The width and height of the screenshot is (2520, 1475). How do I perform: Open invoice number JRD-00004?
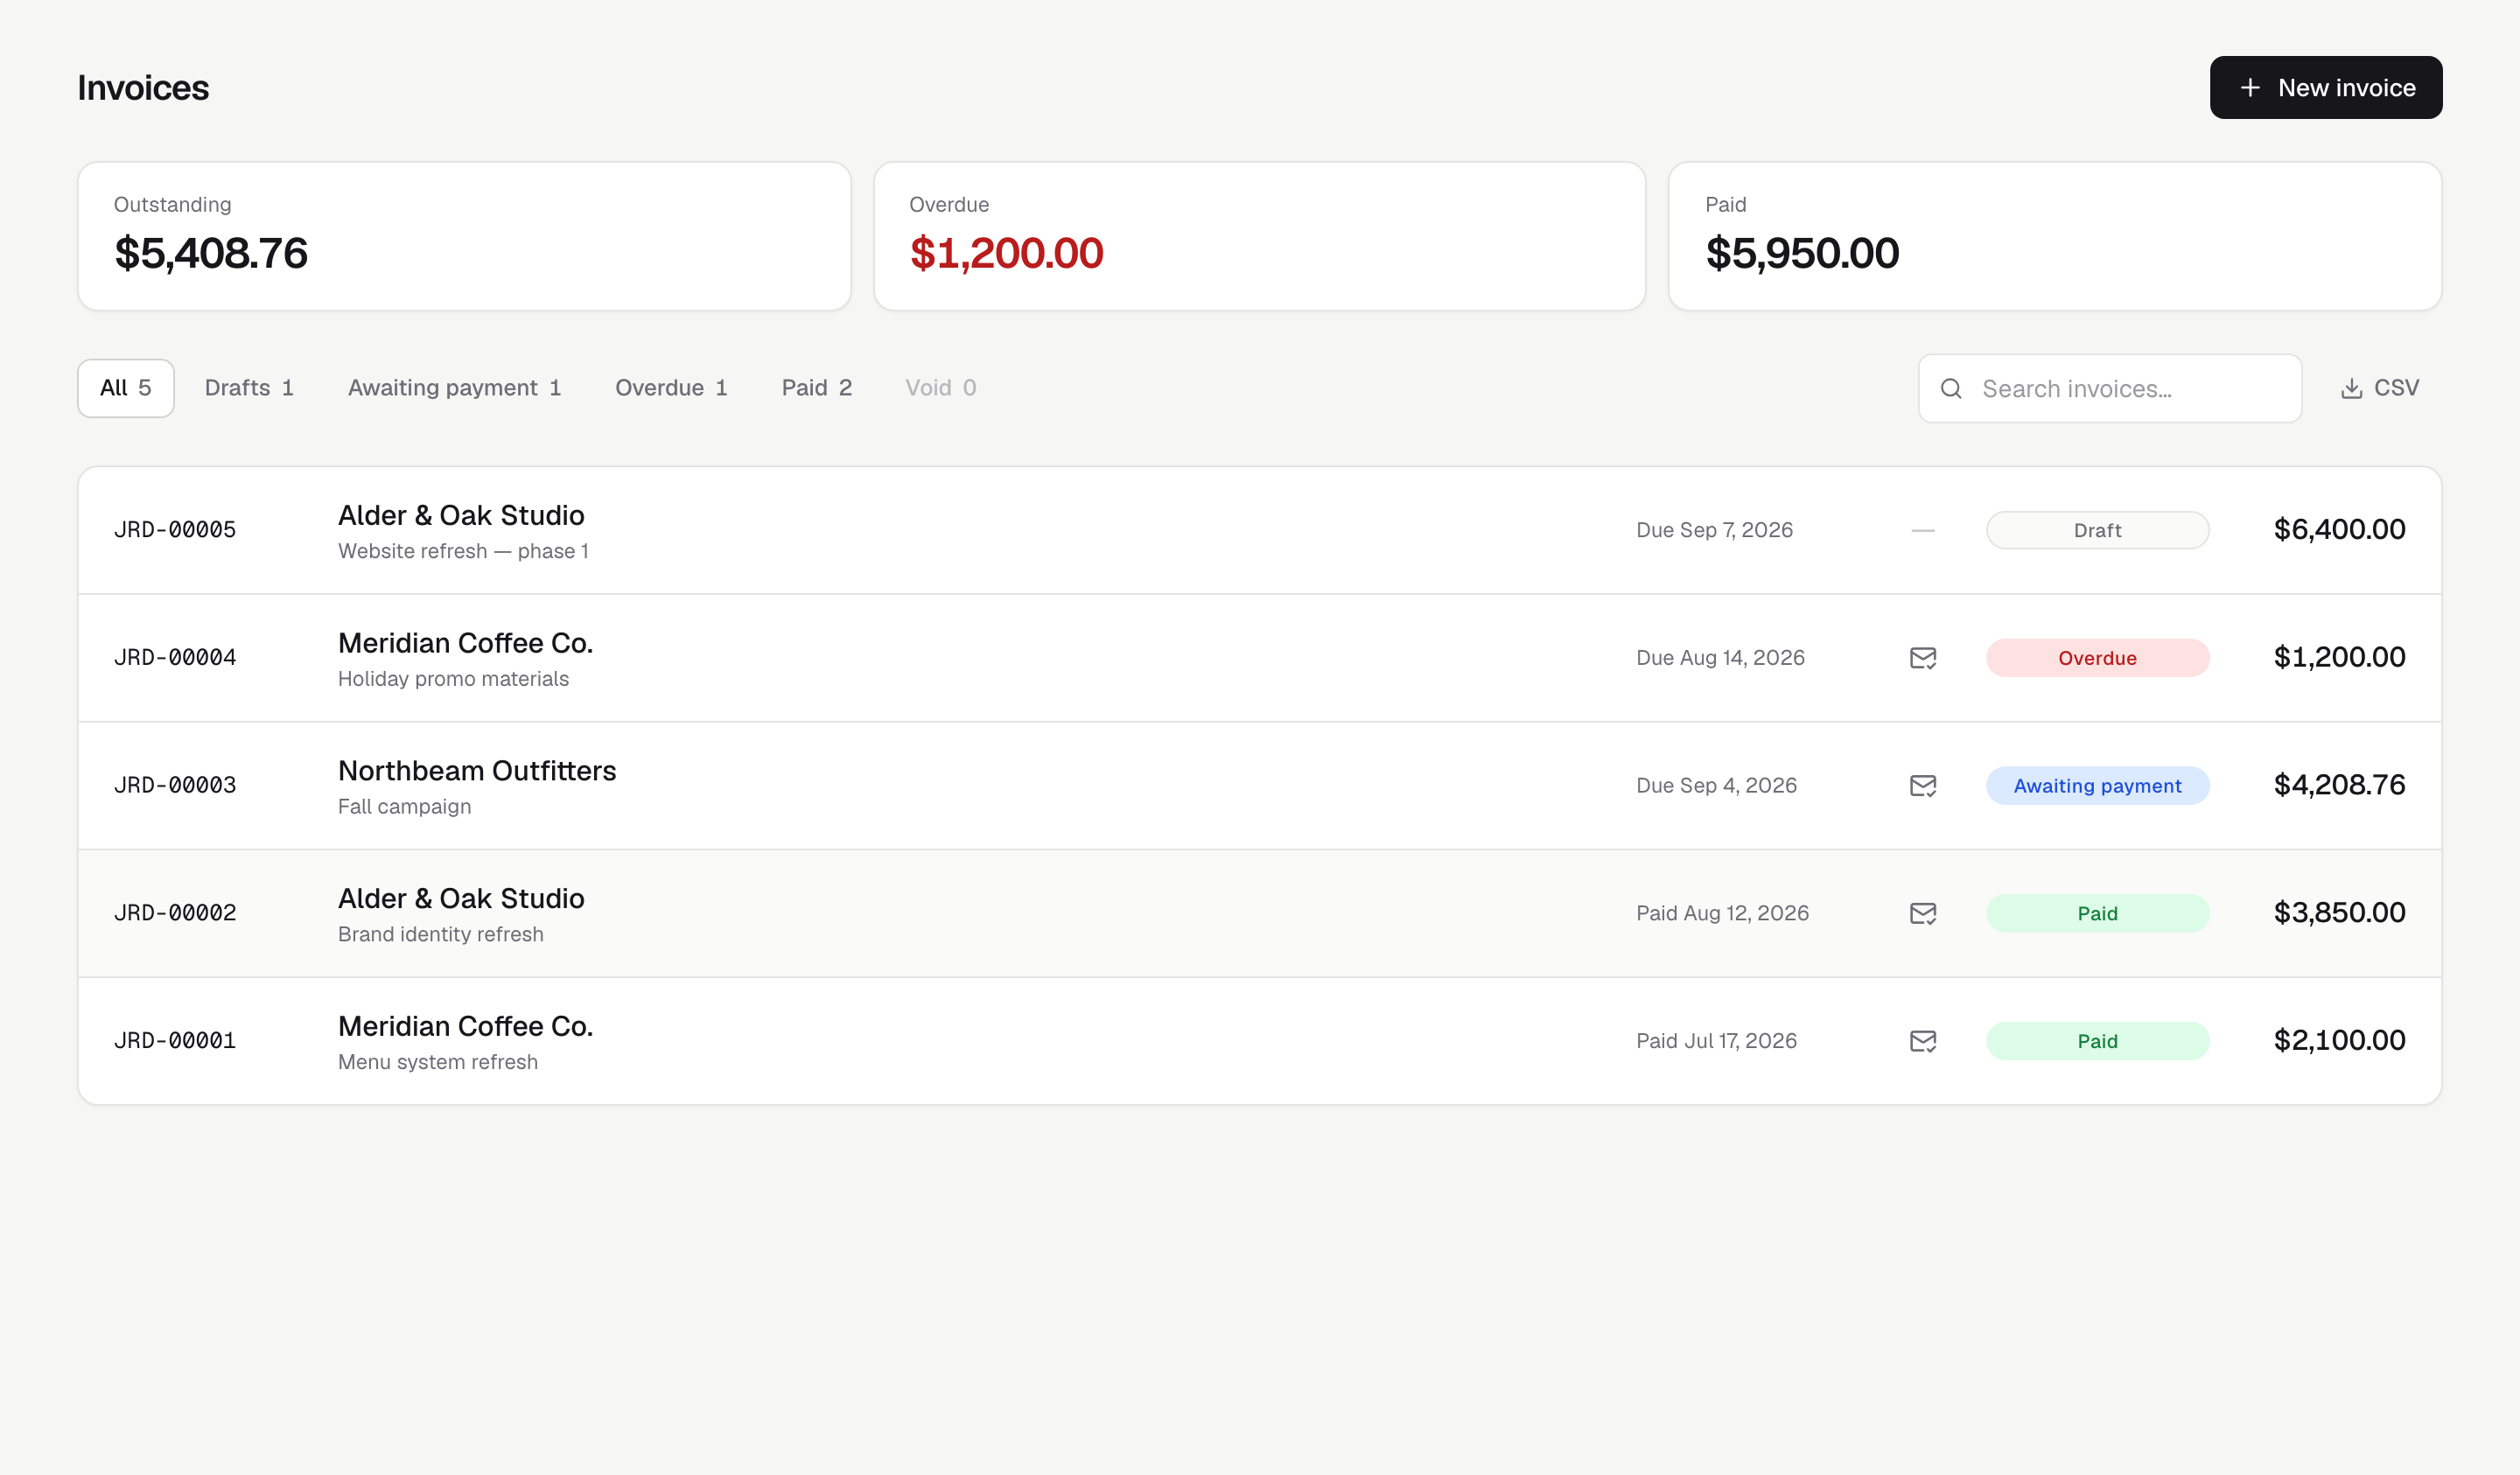click(175, 658)
